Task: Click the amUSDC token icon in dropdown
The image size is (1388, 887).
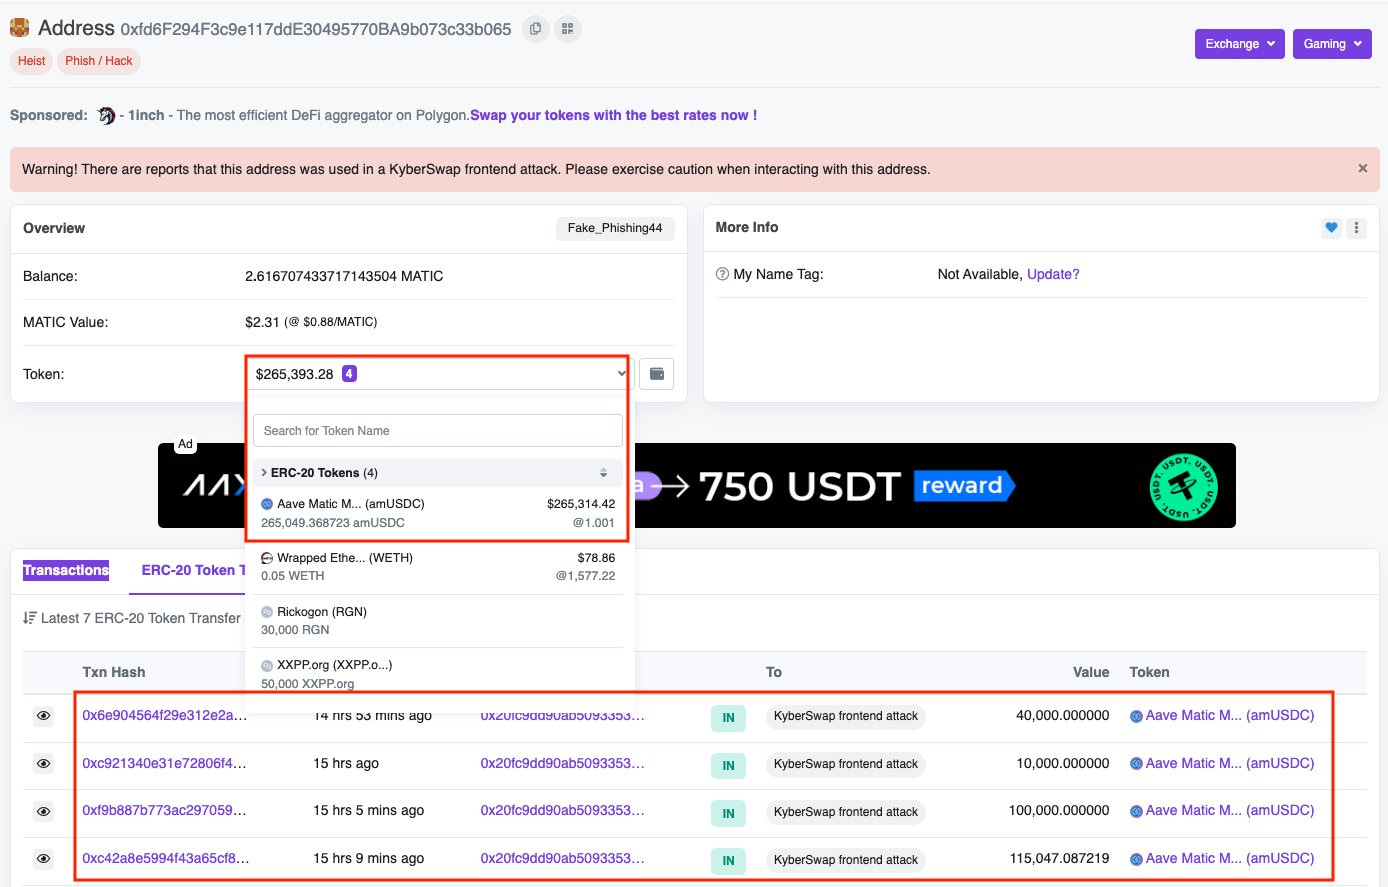Action: (x=267, y=504)
